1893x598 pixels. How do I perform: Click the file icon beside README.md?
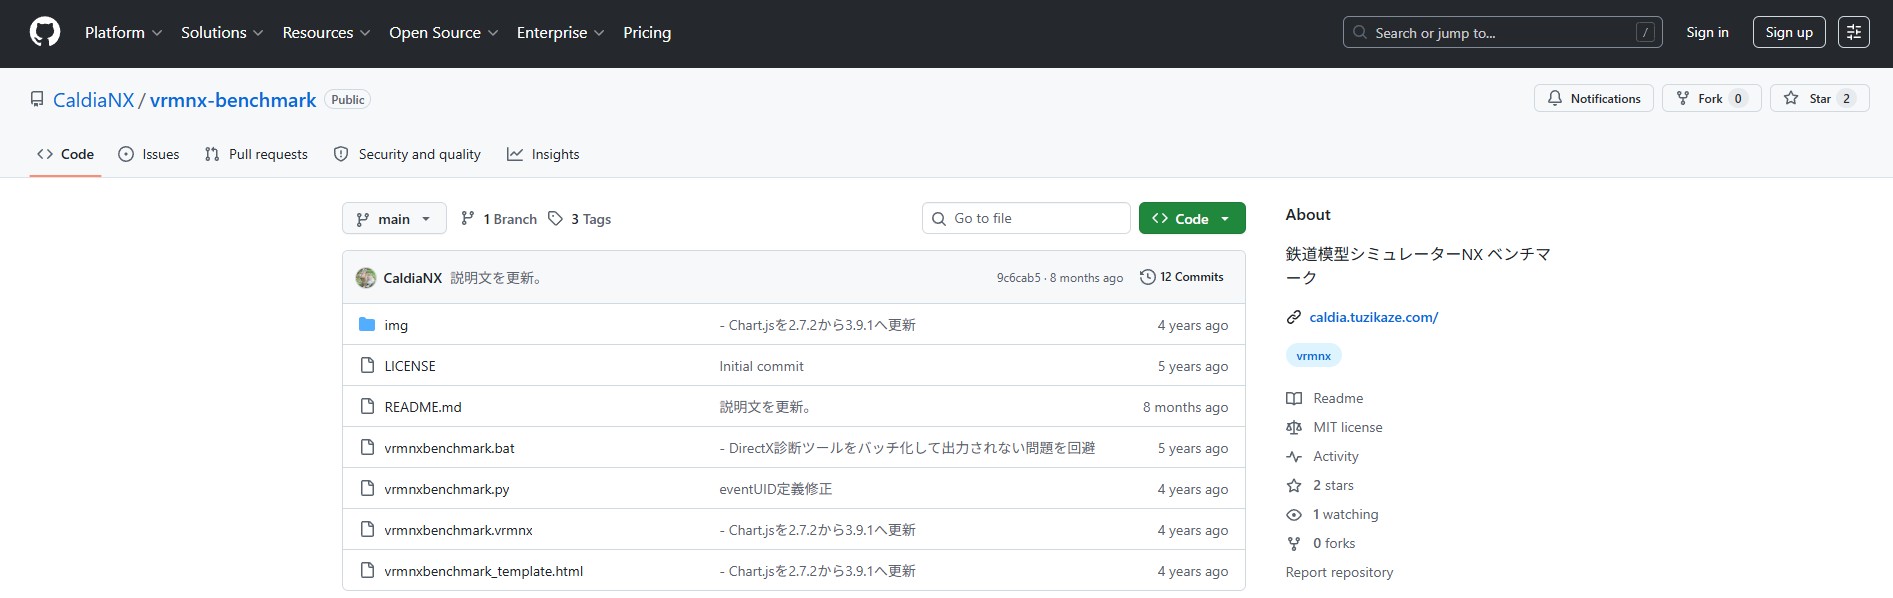pyautogui.click(x=367, y=406)
